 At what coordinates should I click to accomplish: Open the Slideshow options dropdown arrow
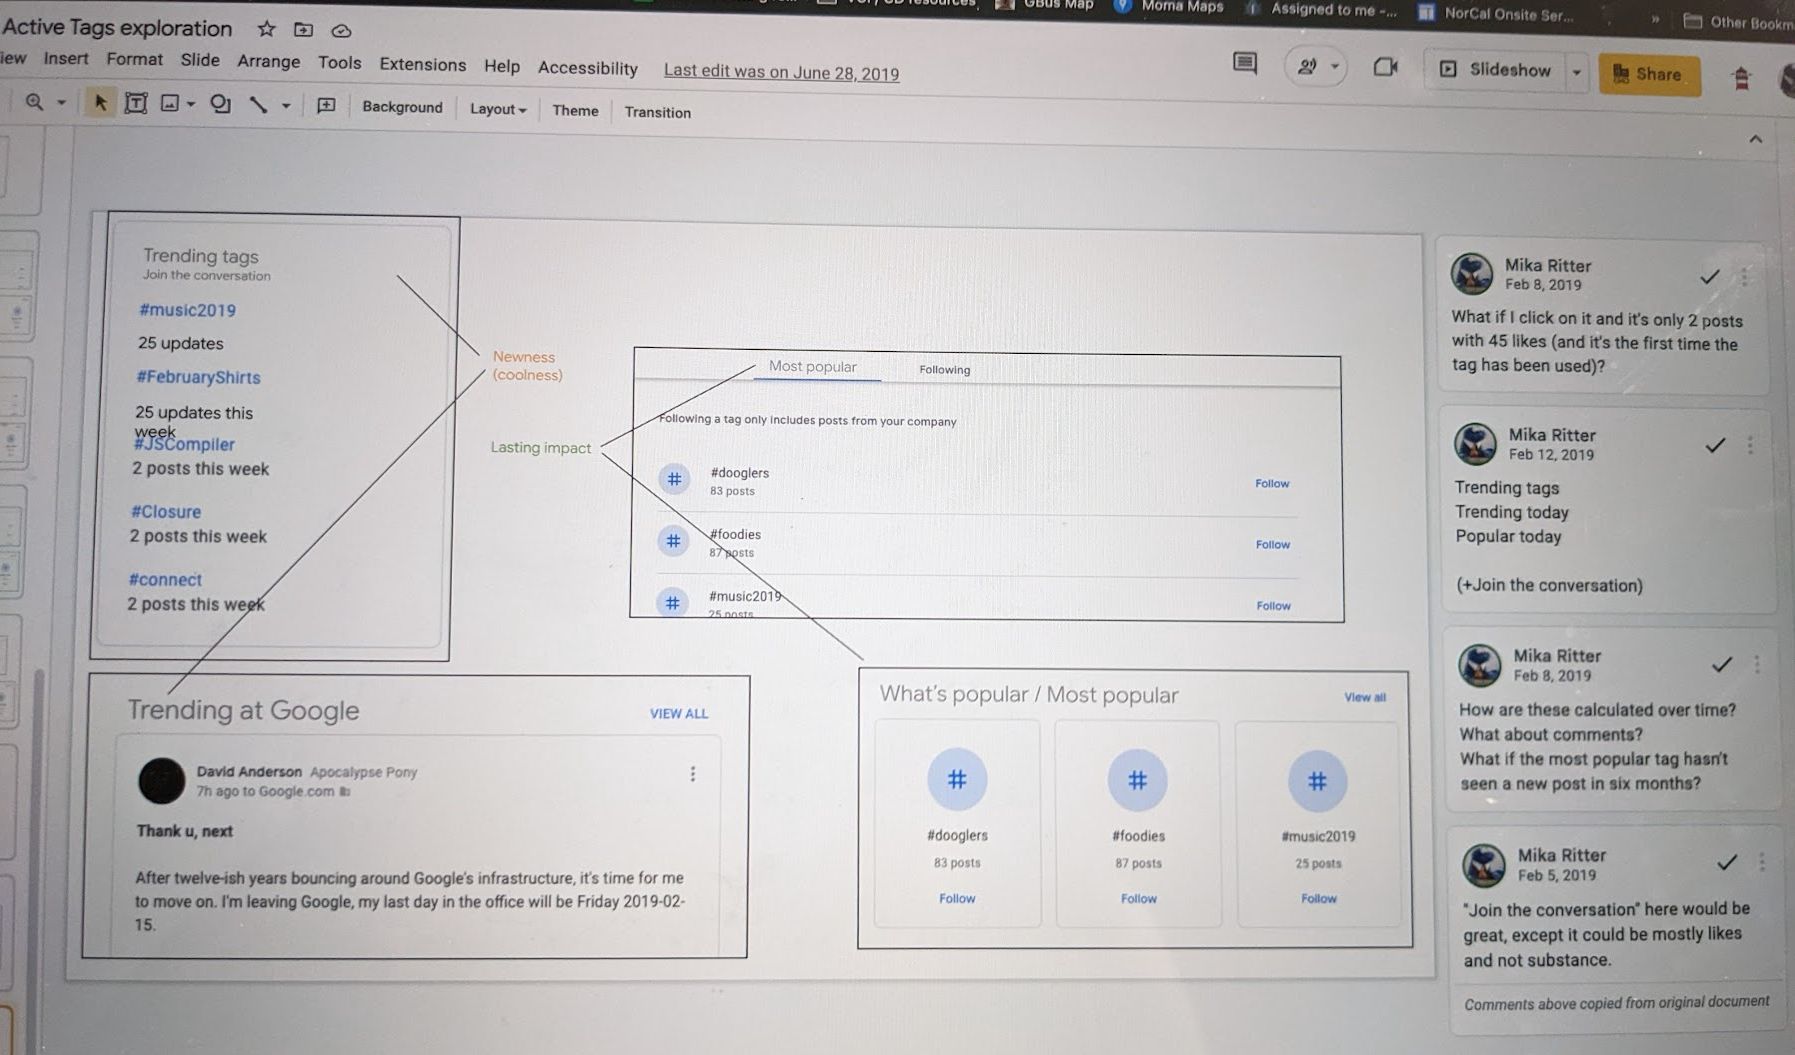pyautogui.click(x=1576, y=72)
